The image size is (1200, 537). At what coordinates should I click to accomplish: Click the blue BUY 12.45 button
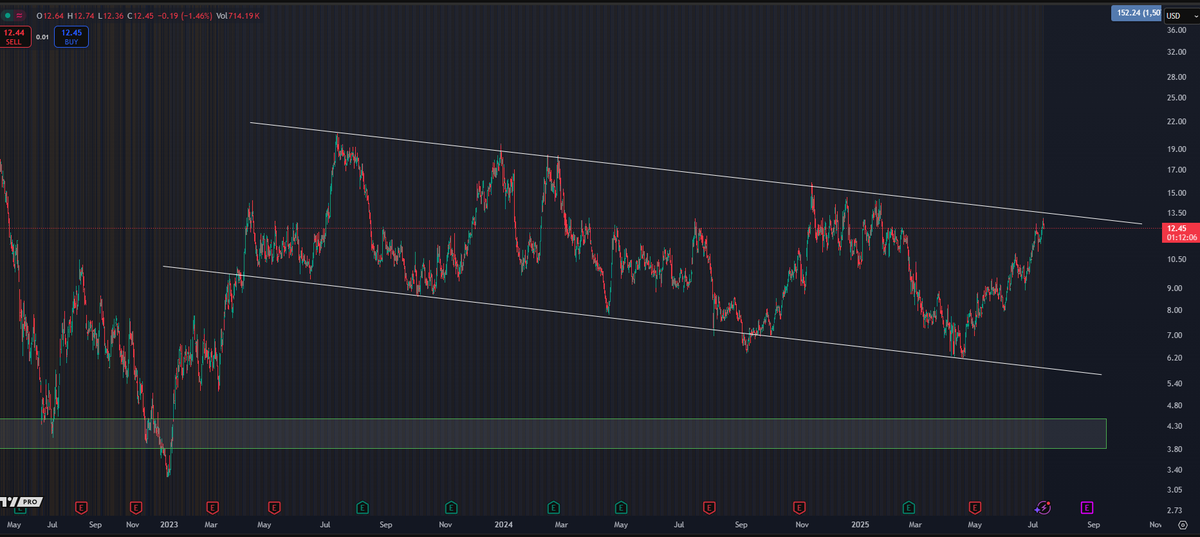72,37
